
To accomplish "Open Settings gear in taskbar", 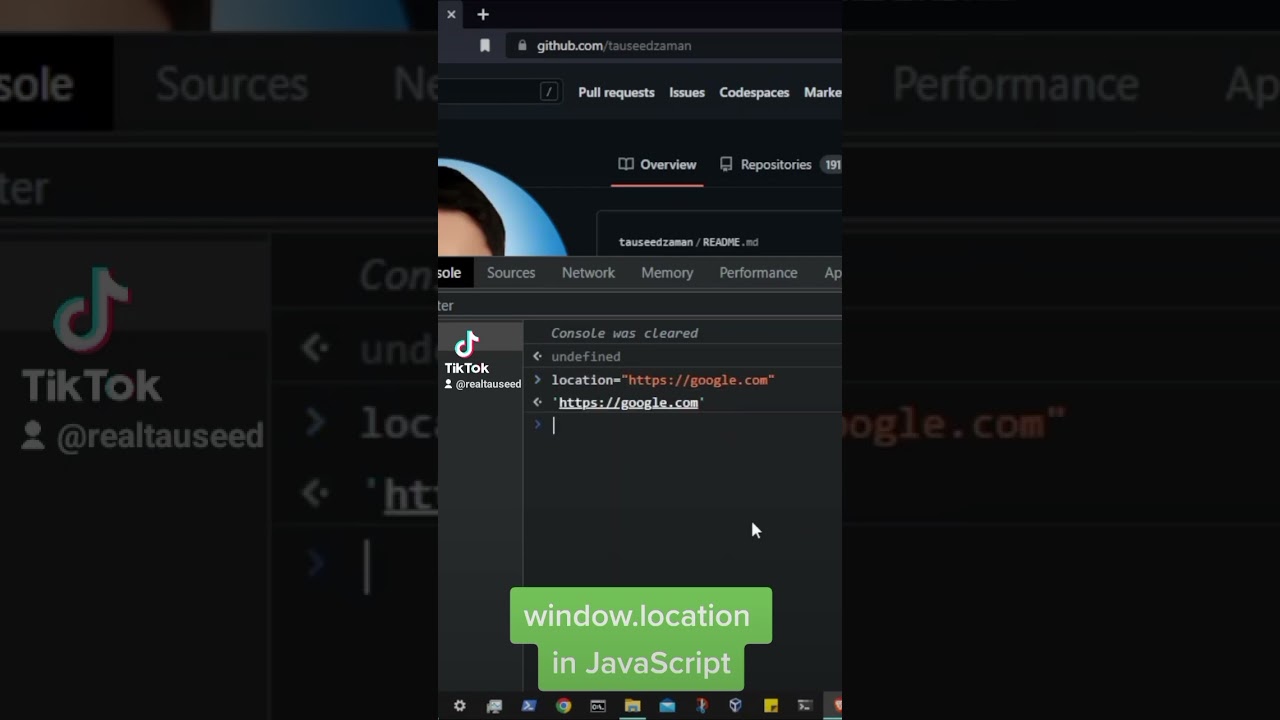I will click(x=460, y=705).
